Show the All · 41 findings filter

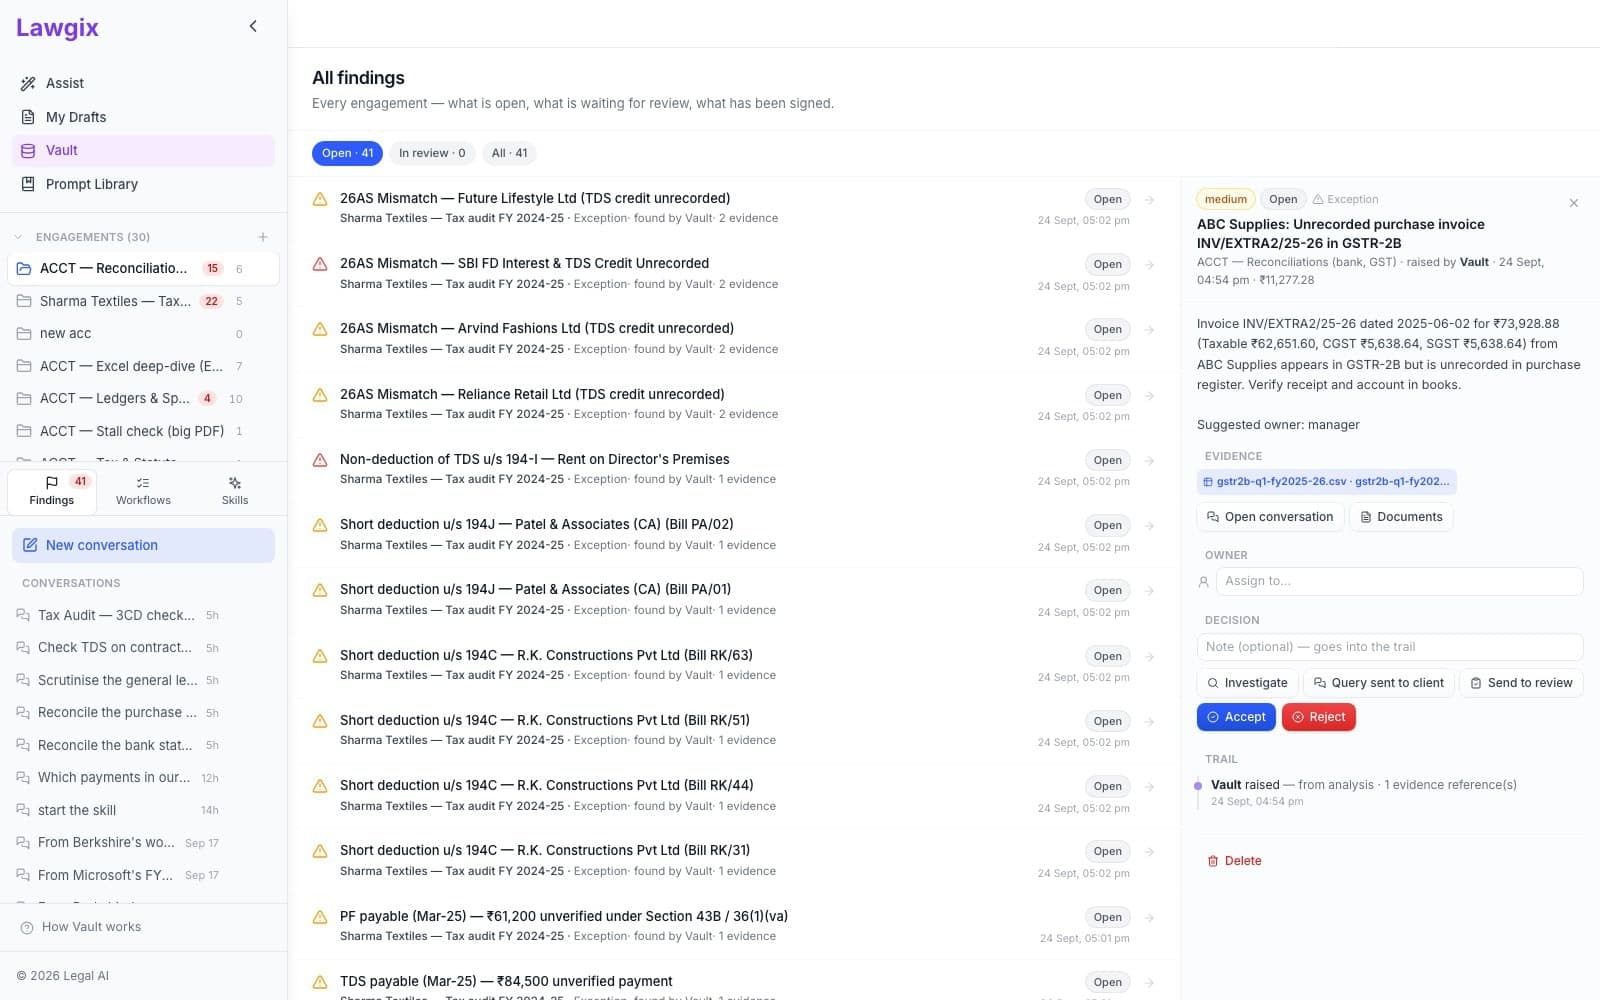[509, 153]
